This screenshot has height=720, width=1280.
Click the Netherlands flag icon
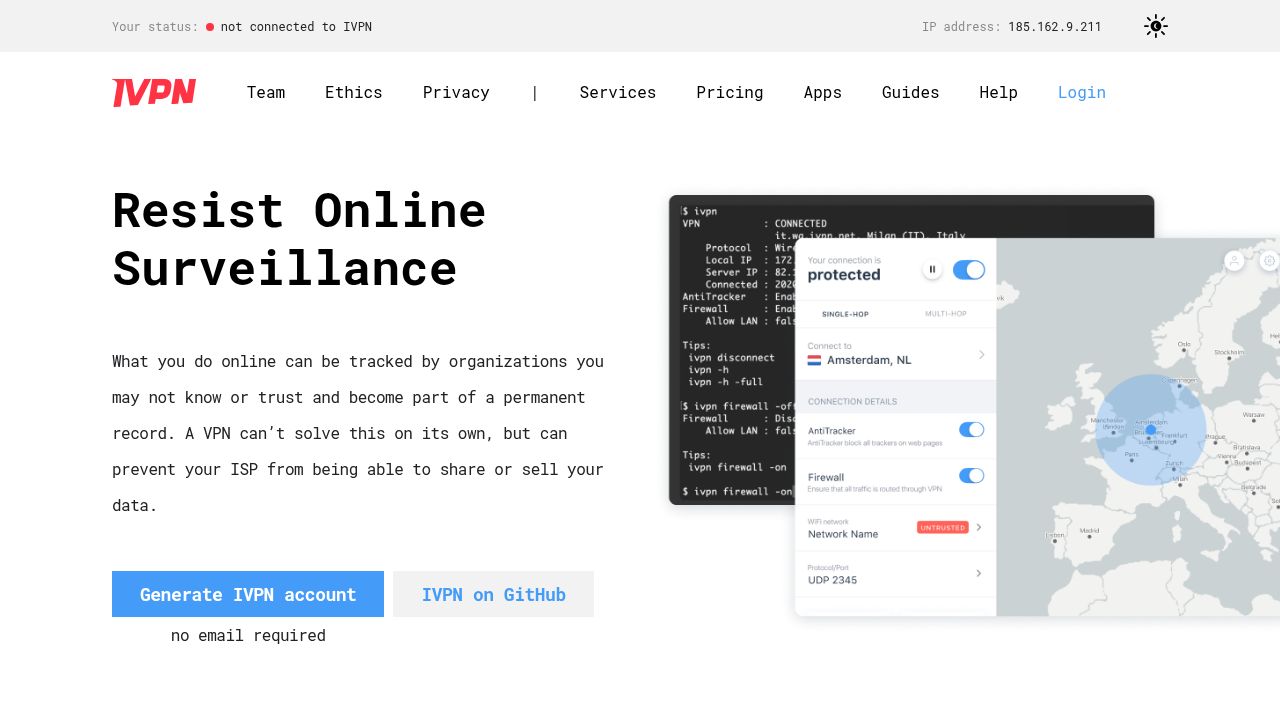click(x=814, y=360)
